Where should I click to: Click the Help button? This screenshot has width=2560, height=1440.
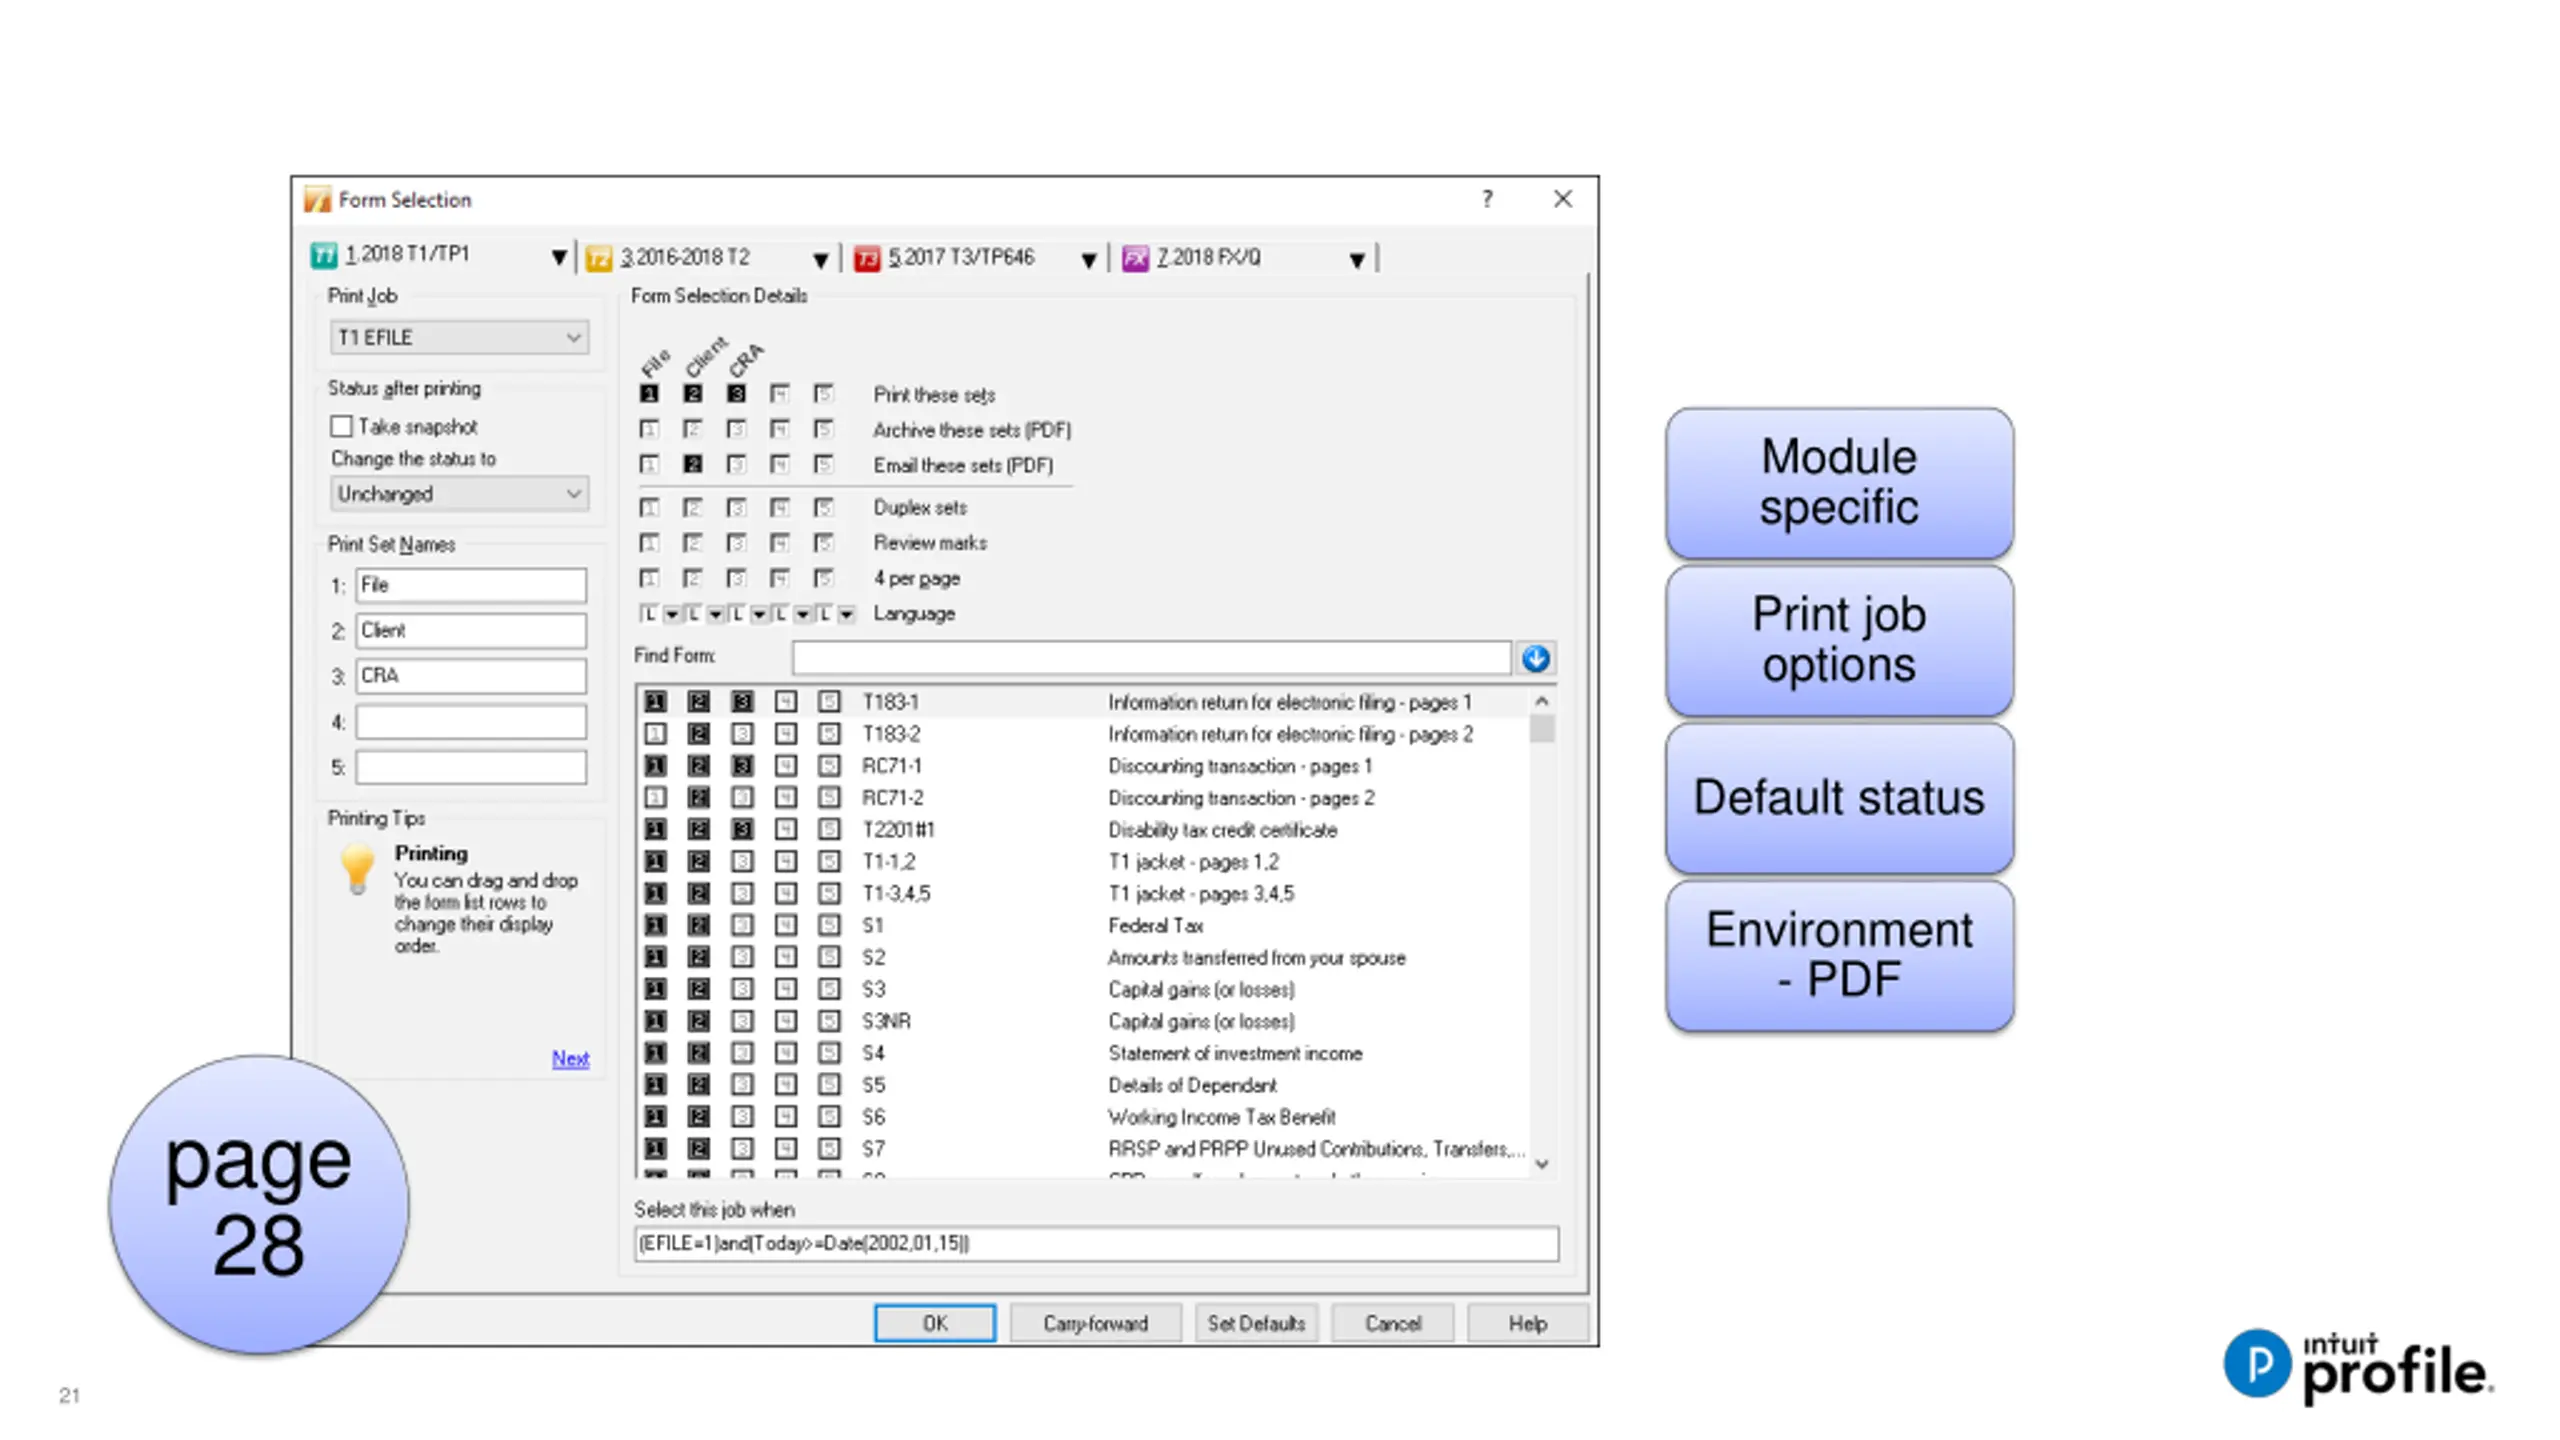click(1527, 1323)
